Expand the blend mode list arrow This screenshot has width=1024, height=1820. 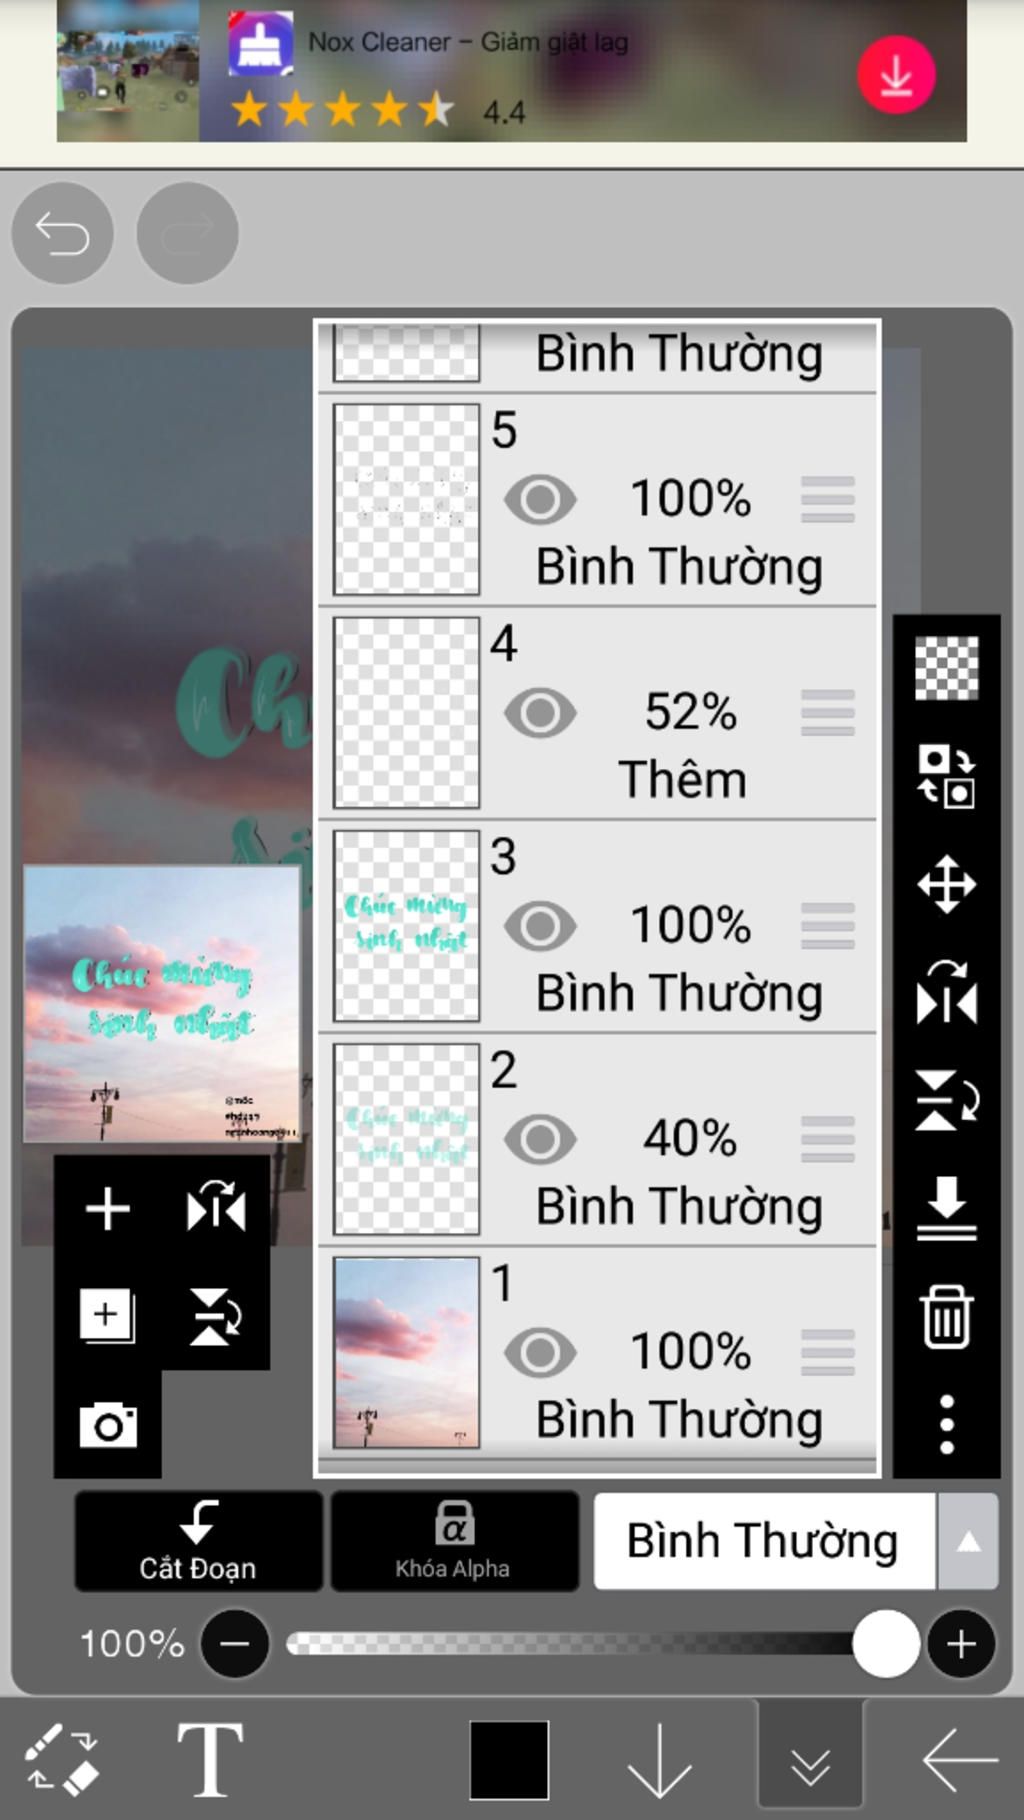coord(968,1542)
